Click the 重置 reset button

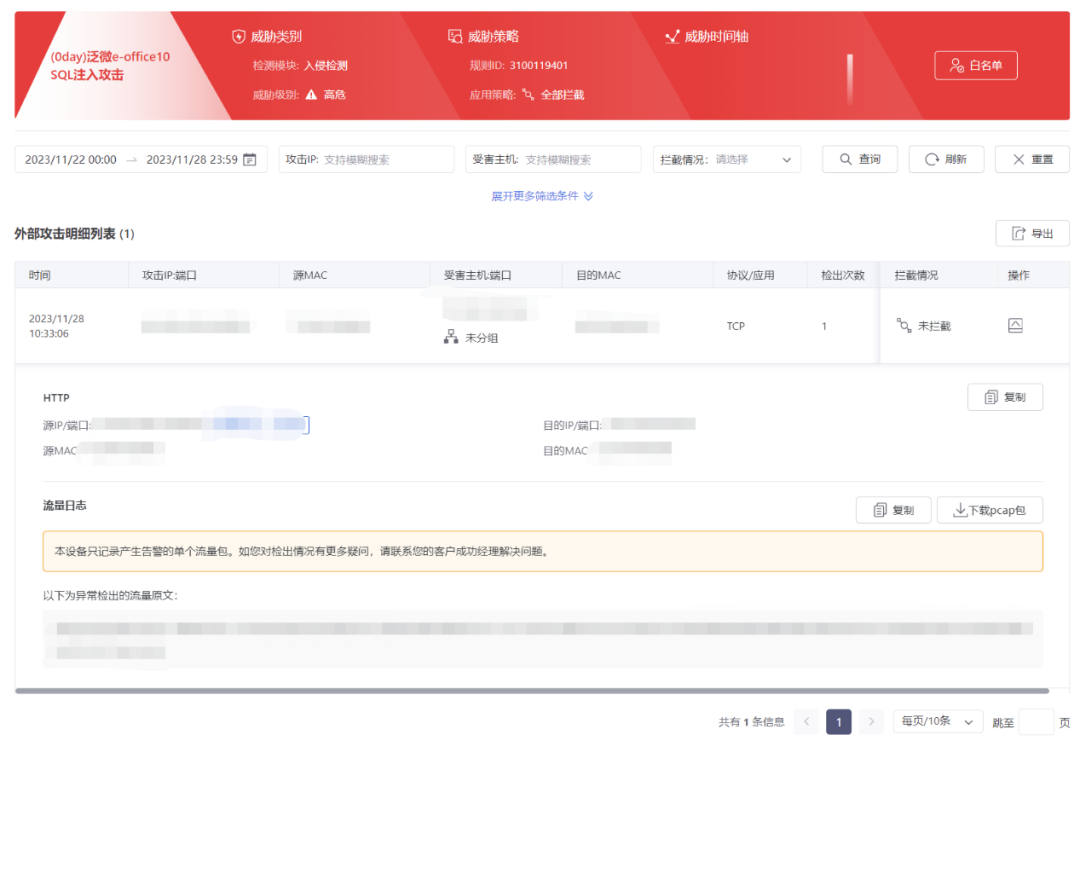tap(1032, 159)
